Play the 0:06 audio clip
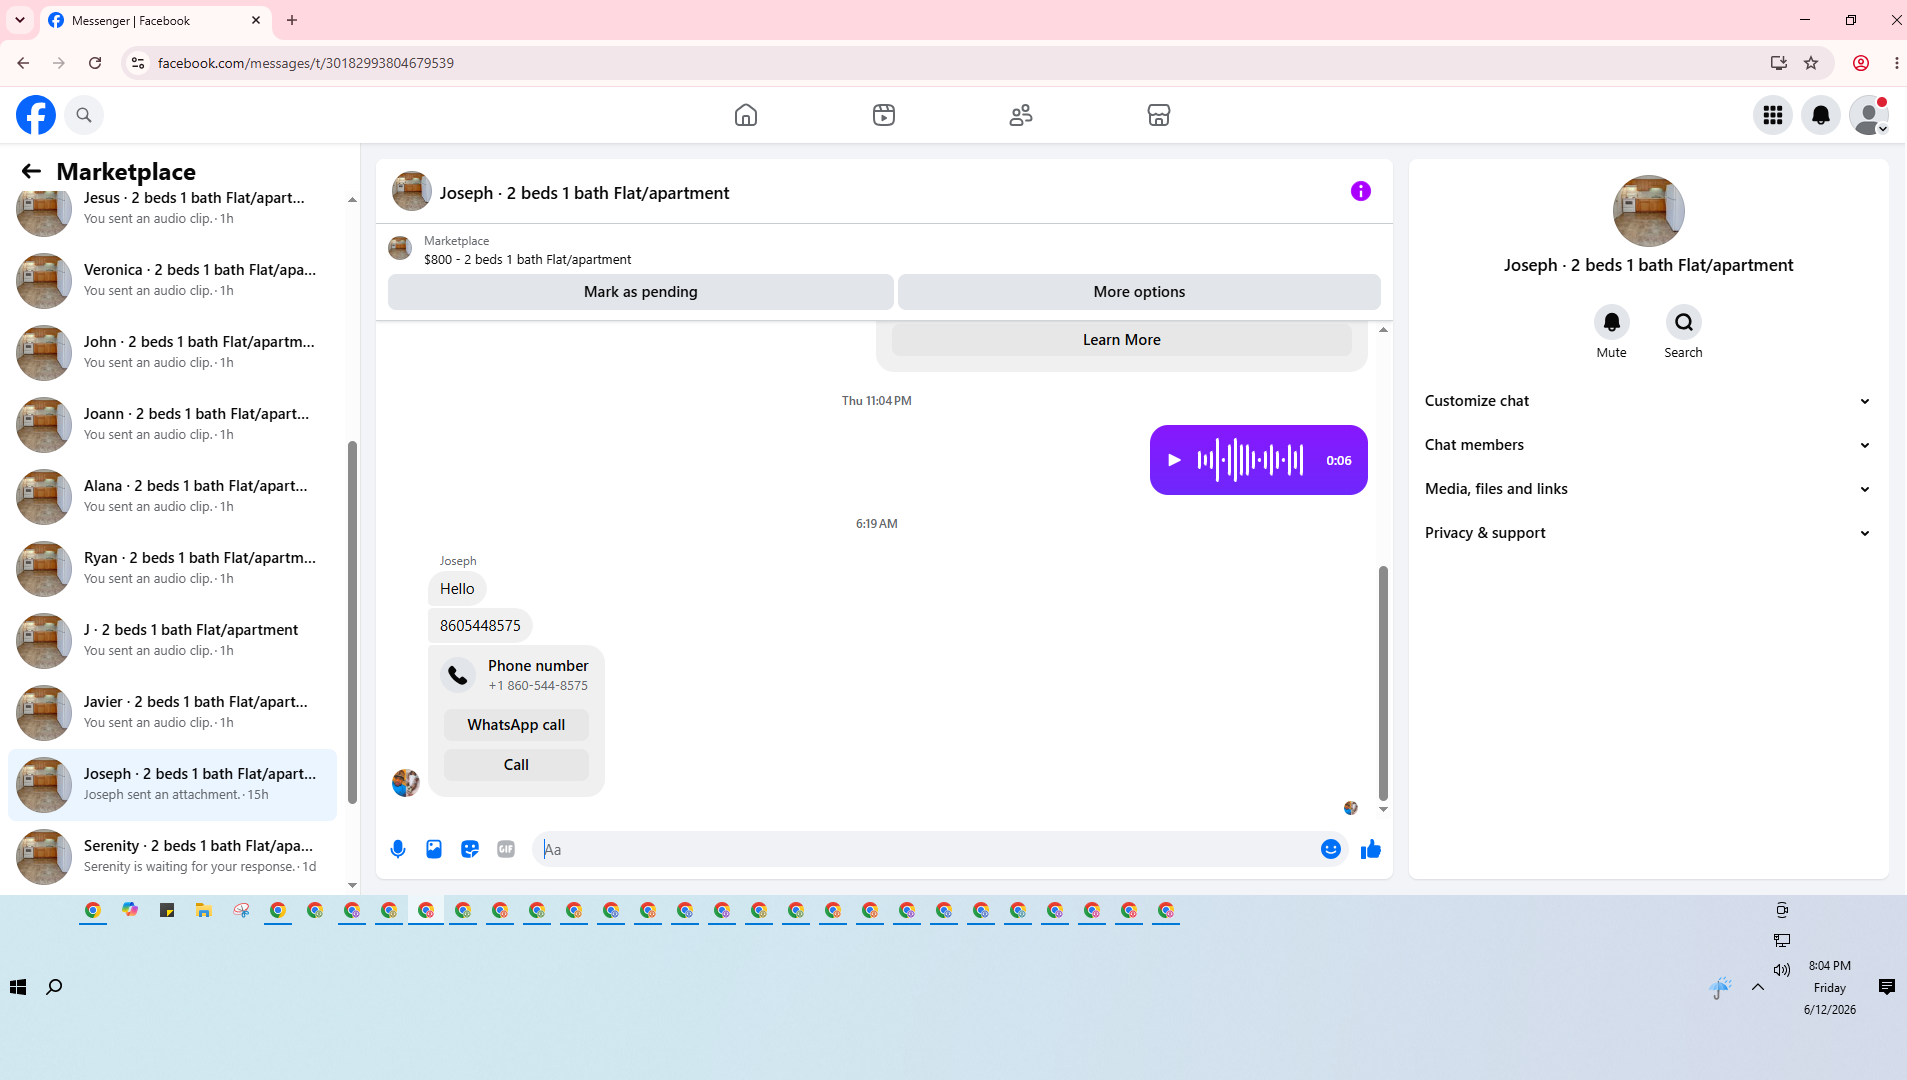The image size is (1907, 1080). coord(1175,460)
